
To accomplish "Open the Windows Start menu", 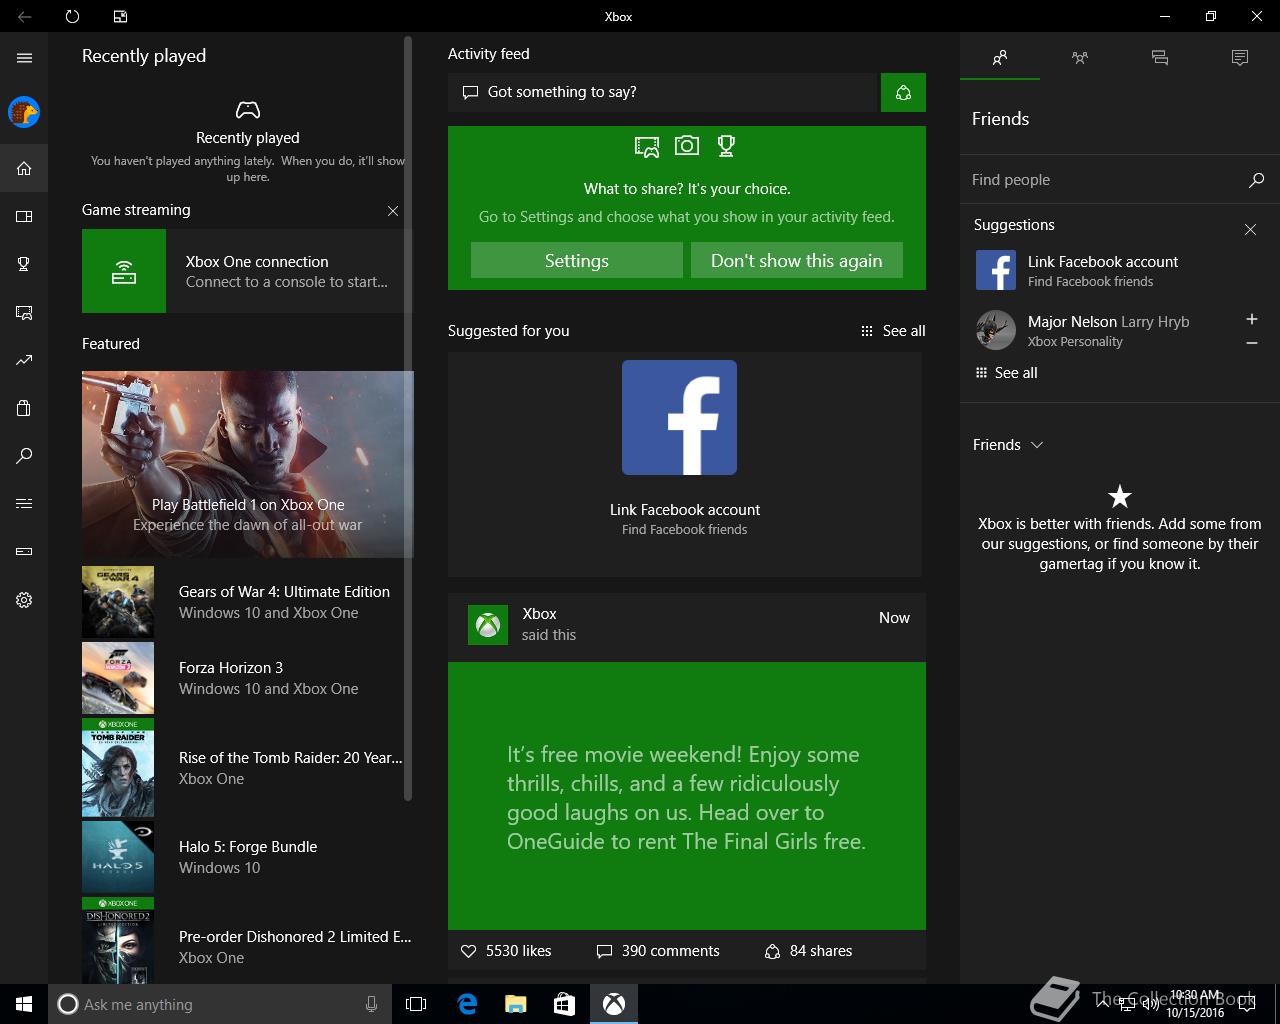I will pos(24,1004).
